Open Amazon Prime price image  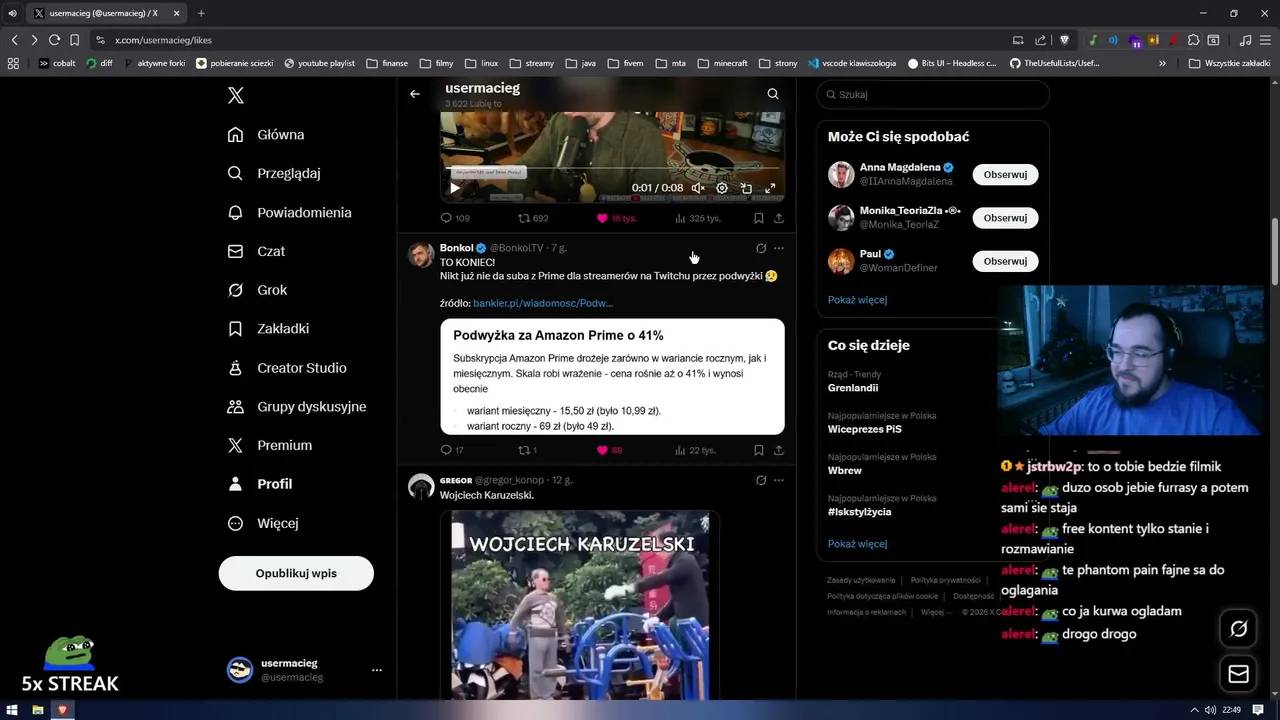[612, 377]
